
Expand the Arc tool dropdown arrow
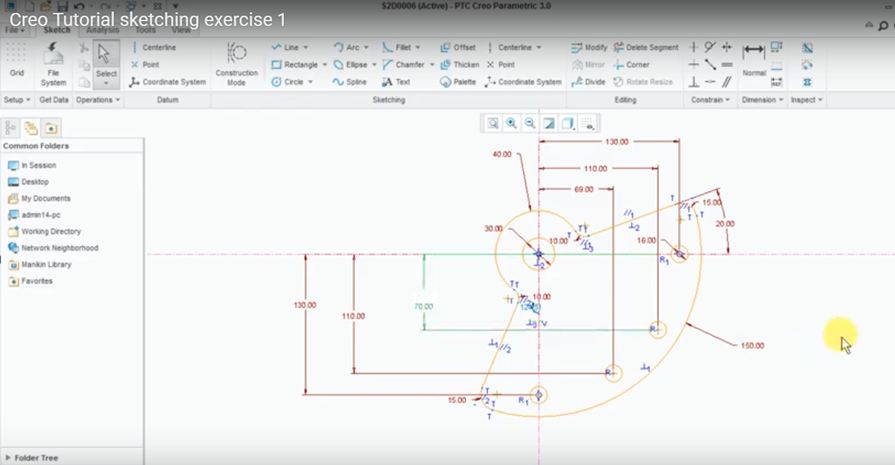pyautogui.click(x=366, y=47)
